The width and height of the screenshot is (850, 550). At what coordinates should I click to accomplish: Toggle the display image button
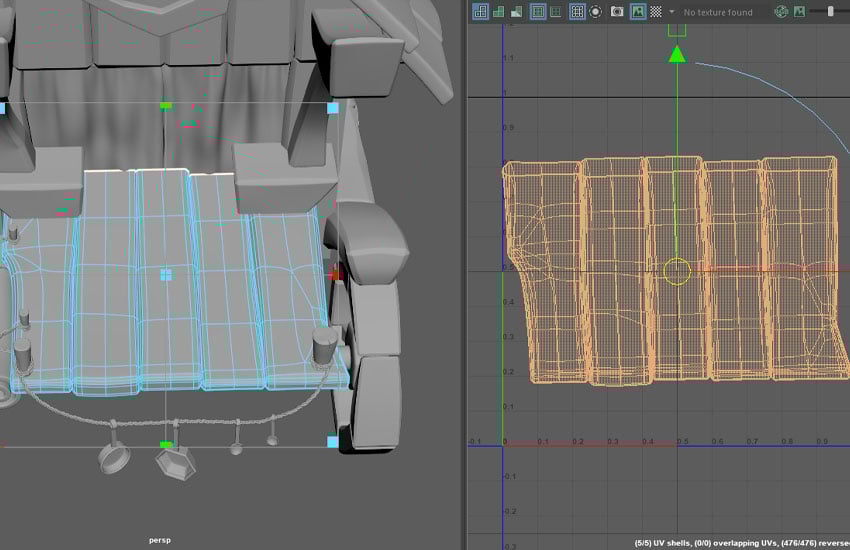(637, 12)
